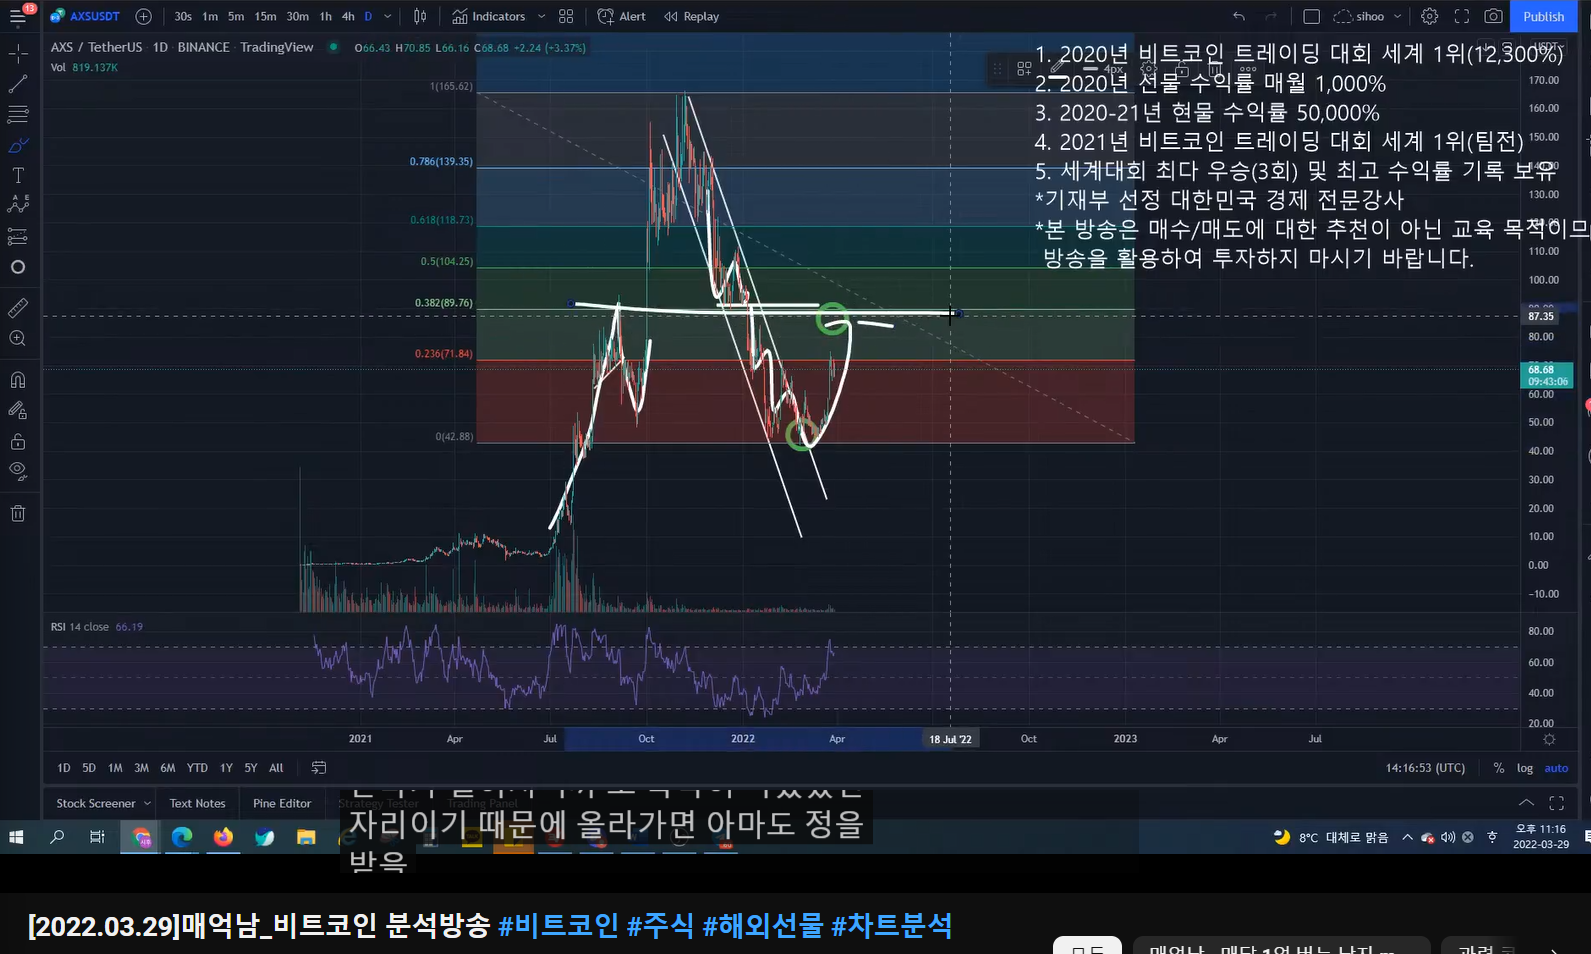Open the Windows Start menu
The height and width of the screenshot is (954, 1591).
16,837
